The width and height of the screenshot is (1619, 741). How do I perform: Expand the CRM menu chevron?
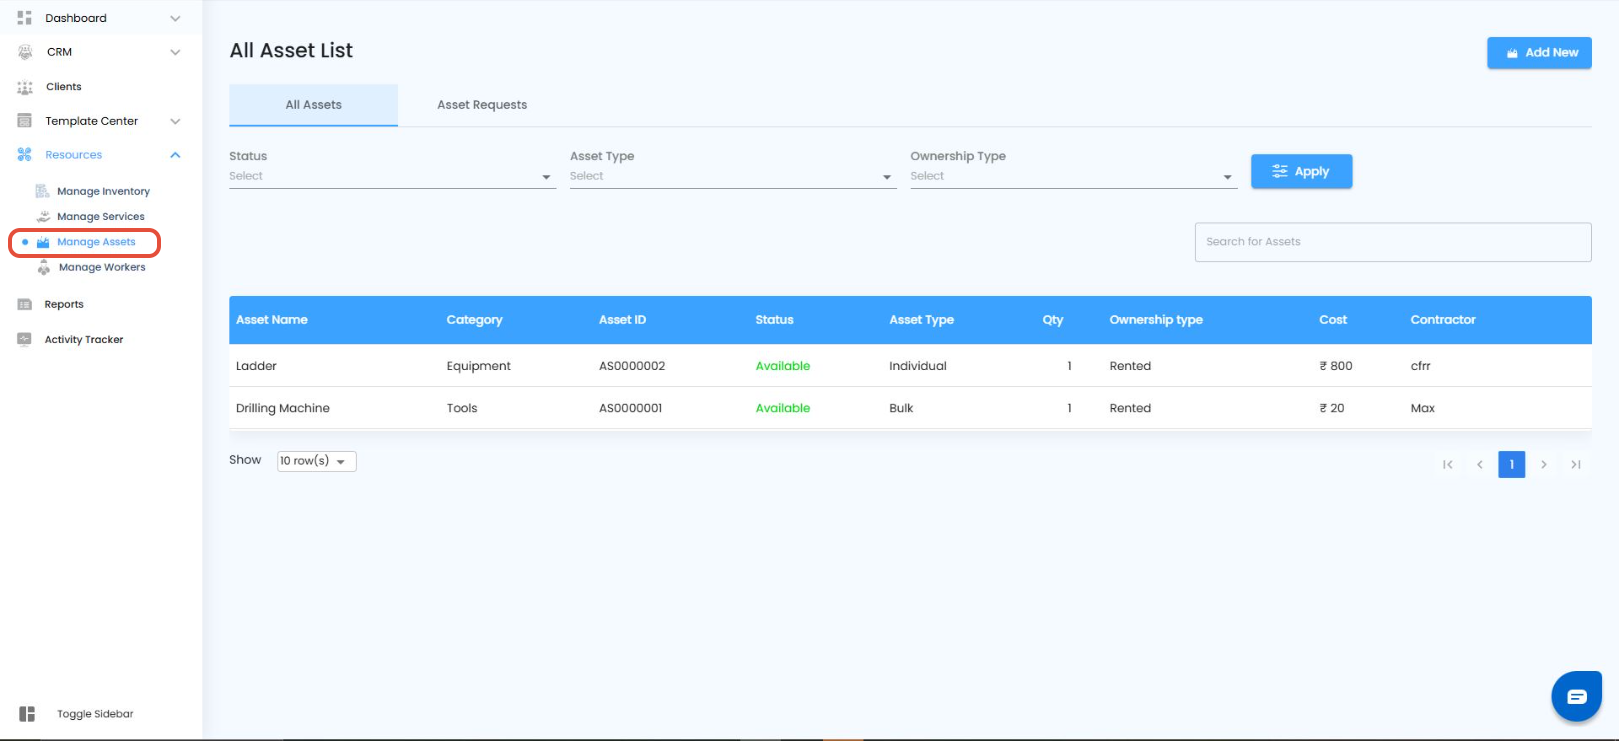click(x=175, y=52)
